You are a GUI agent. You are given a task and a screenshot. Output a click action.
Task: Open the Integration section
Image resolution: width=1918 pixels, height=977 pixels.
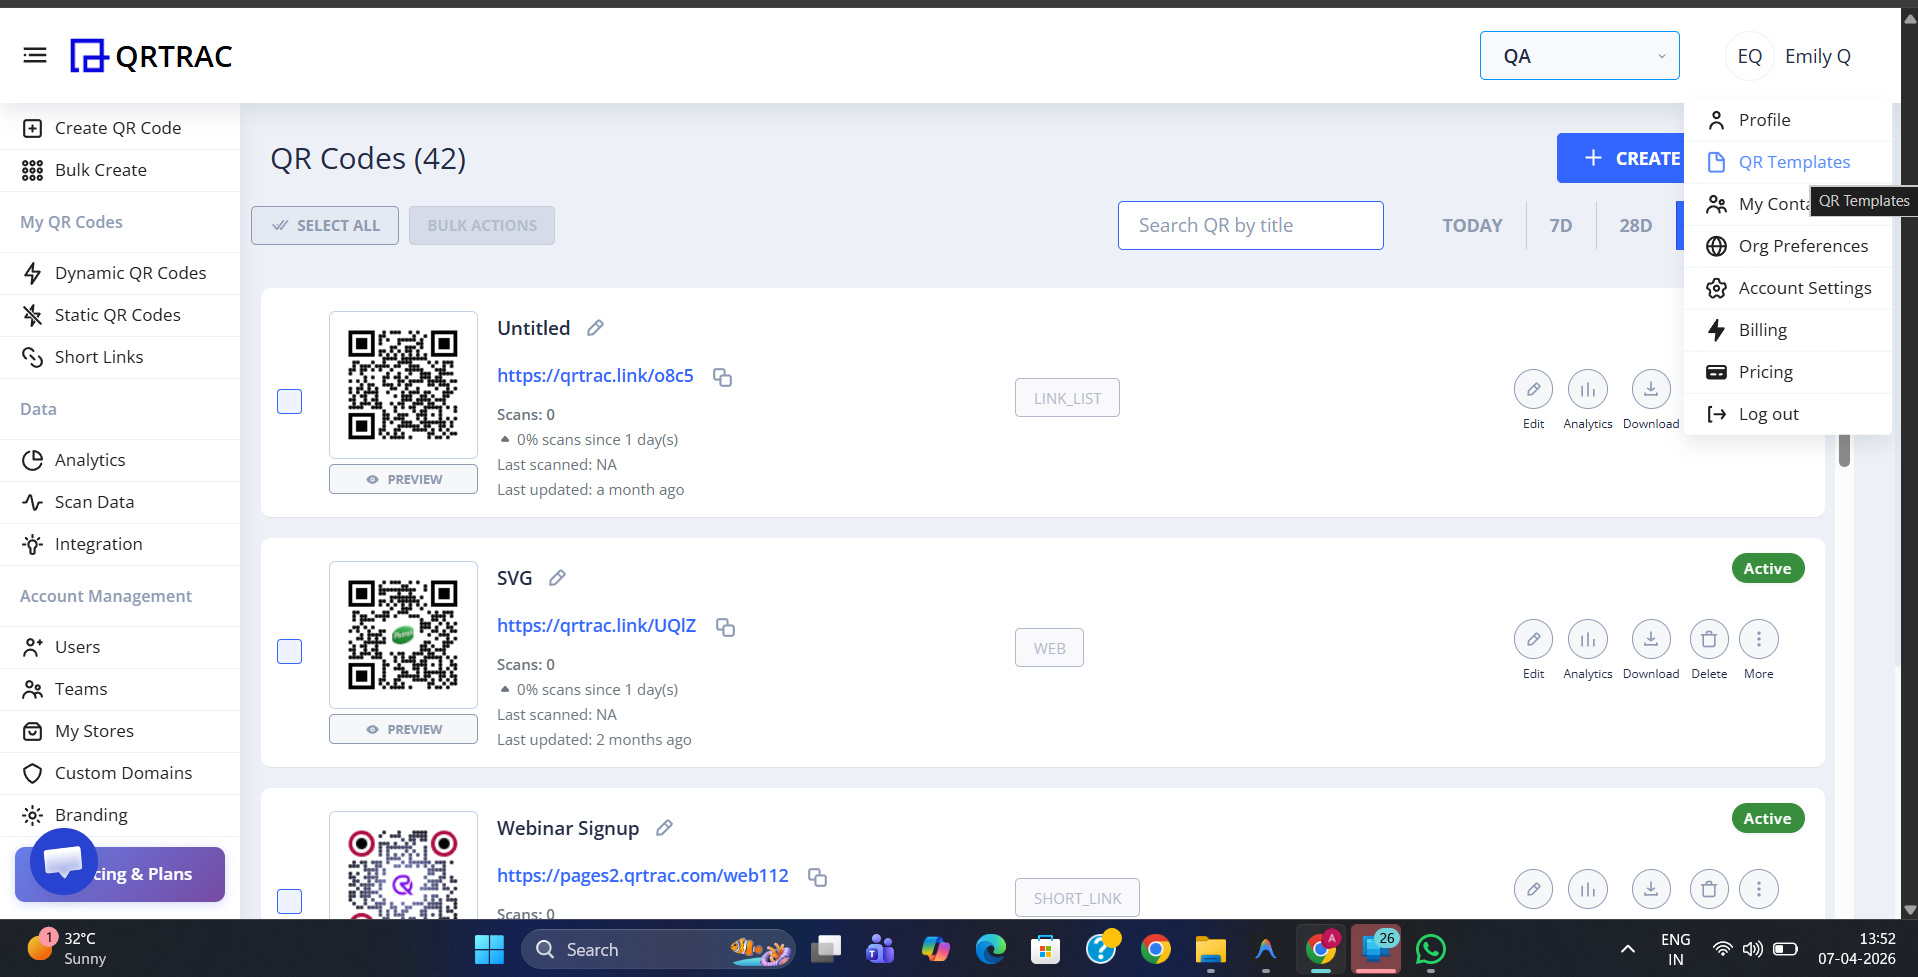coord(96,543)
